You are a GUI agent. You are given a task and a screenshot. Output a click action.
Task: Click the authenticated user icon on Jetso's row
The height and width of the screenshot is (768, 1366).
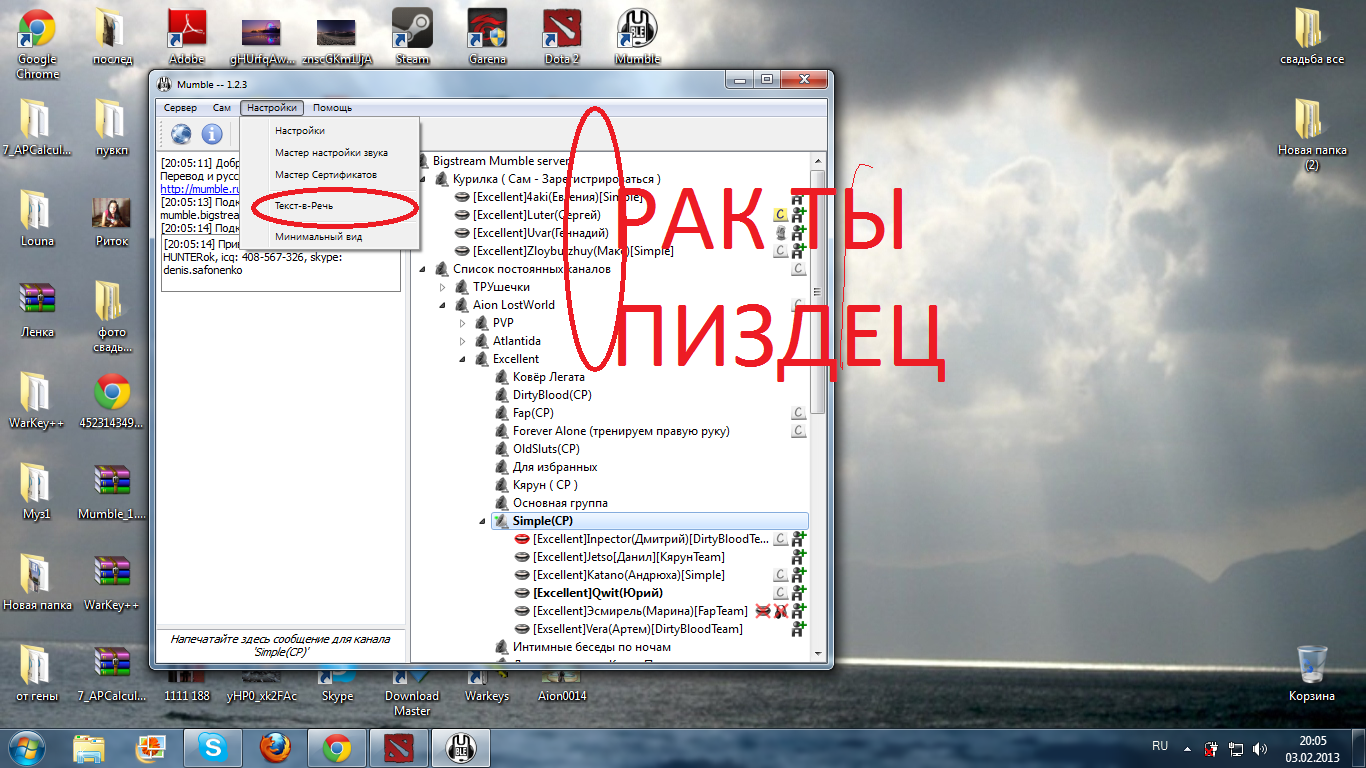point(799,556)
